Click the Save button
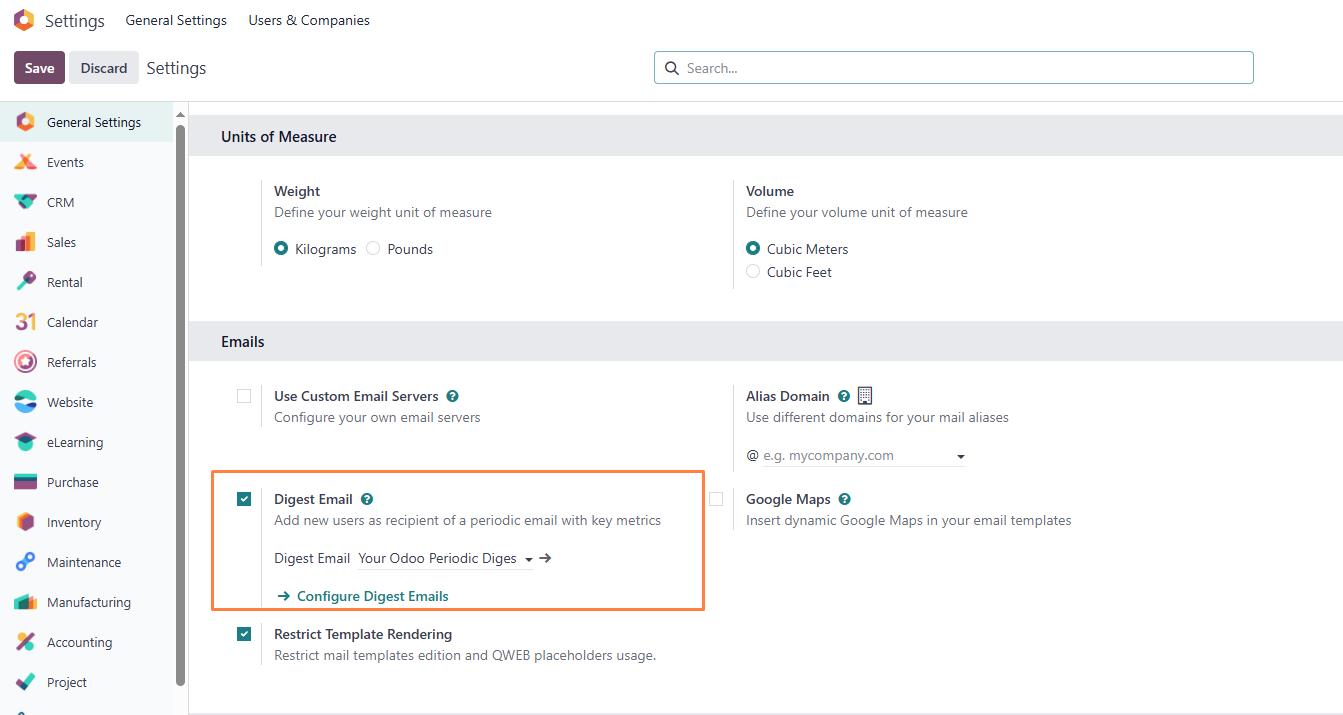Screen dimensions: 1343x715 pyautogui.click(x=39, y=68)
